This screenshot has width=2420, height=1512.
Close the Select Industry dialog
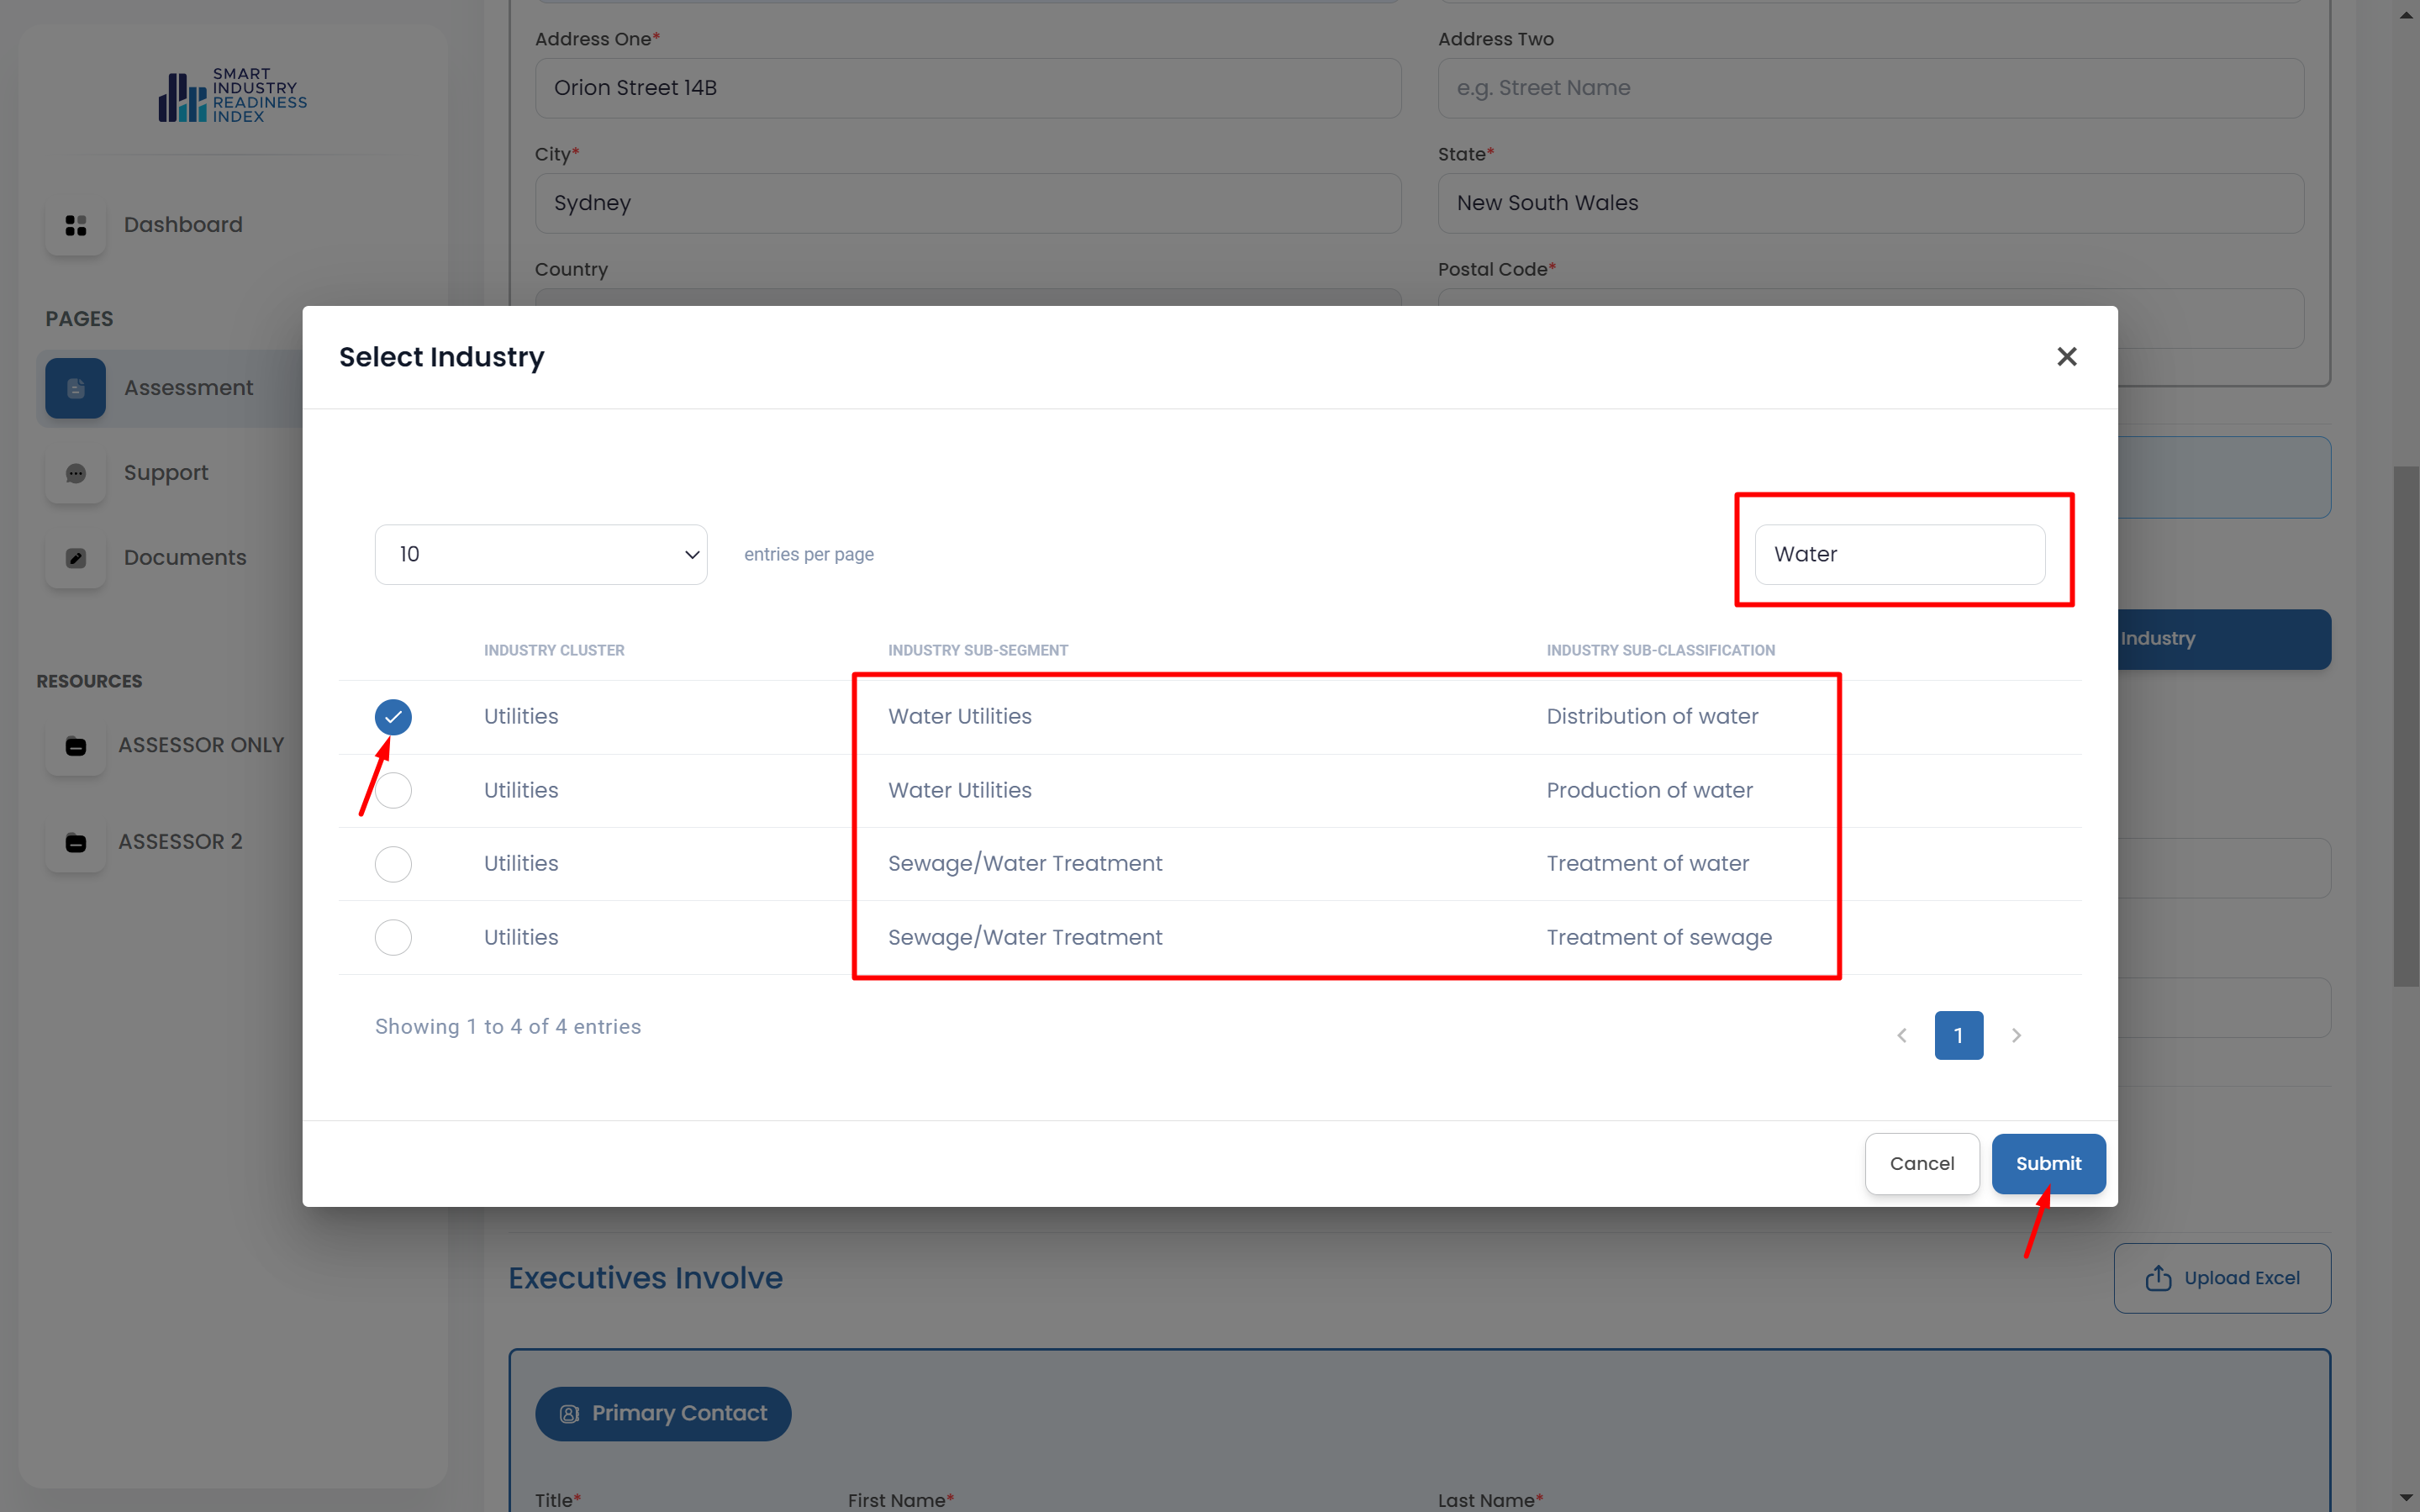pos(2066,357)
